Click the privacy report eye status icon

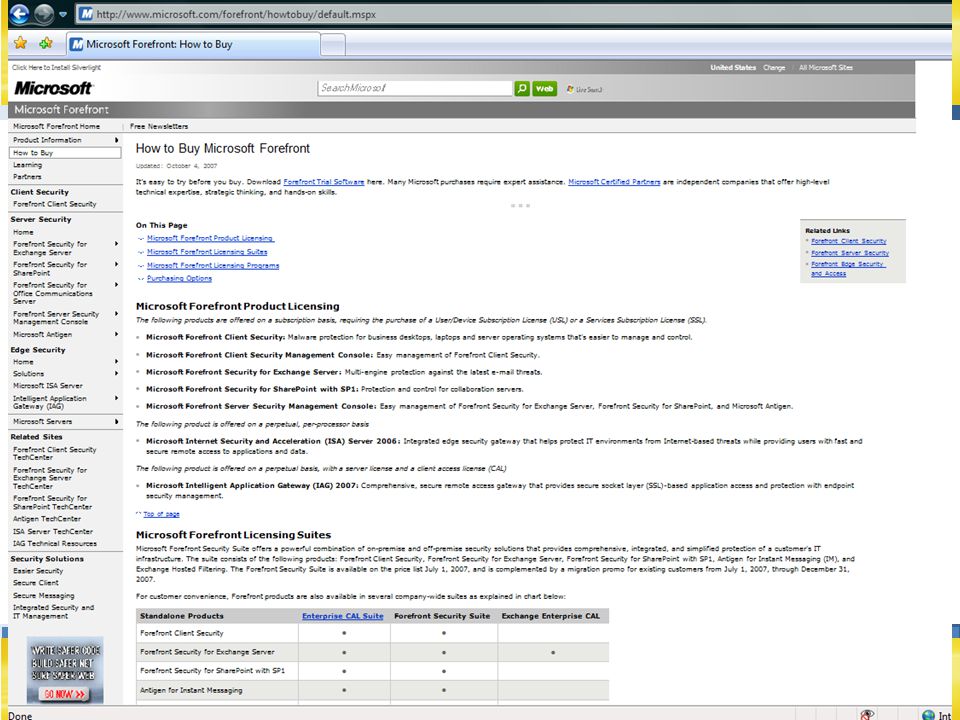[x=867, y=714]
